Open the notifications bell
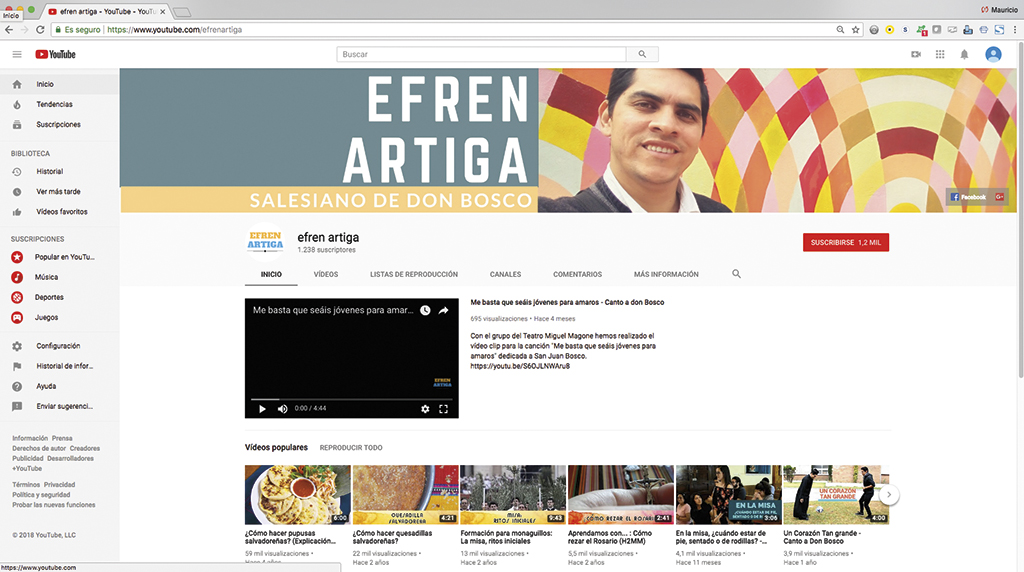 point(964,54)
